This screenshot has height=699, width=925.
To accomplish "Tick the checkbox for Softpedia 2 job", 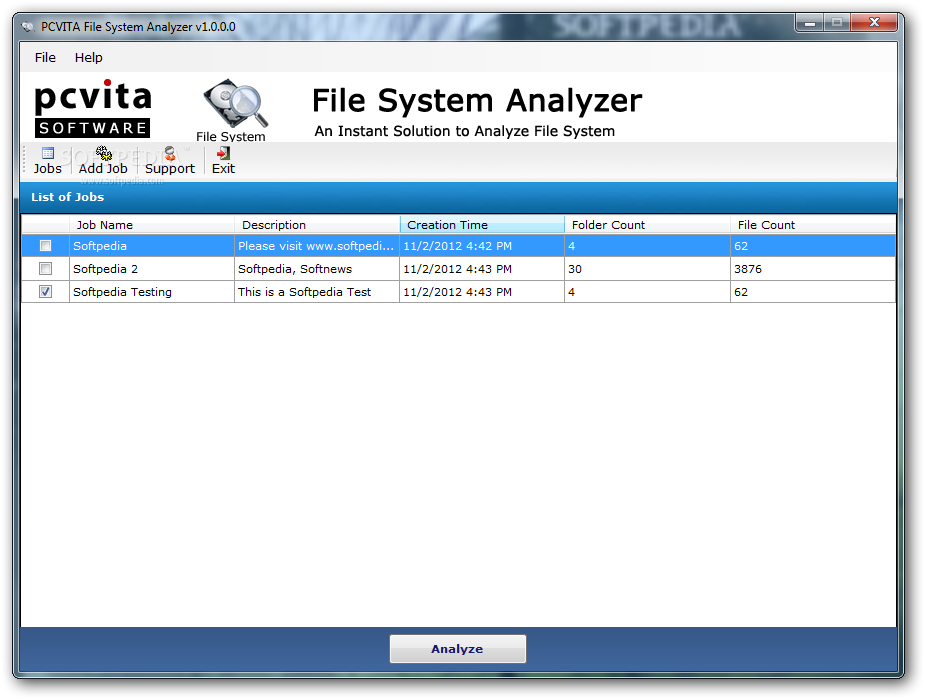I will tap(45, 268).
